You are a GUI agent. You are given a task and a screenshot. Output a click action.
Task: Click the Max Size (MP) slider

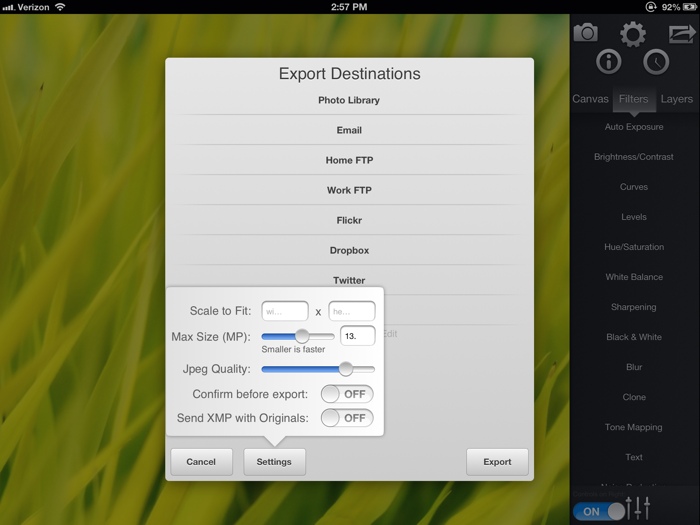[298, 336]
